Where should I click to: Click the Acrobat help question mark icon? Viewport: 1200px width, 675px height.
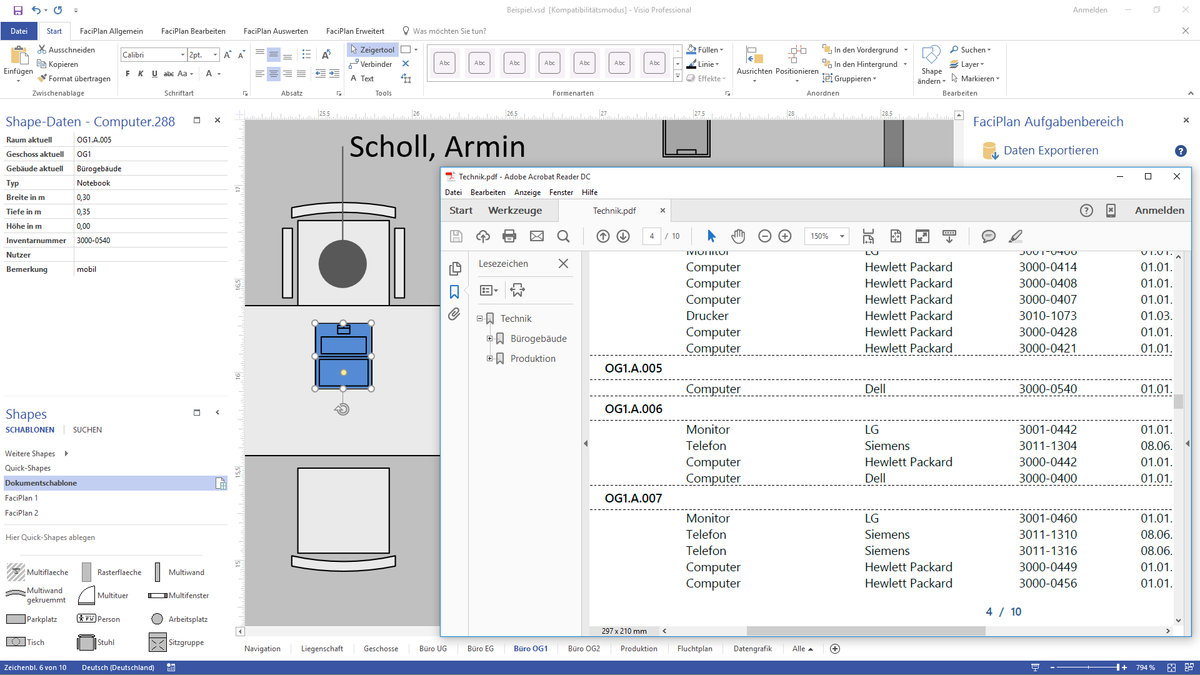[1087, 211]
